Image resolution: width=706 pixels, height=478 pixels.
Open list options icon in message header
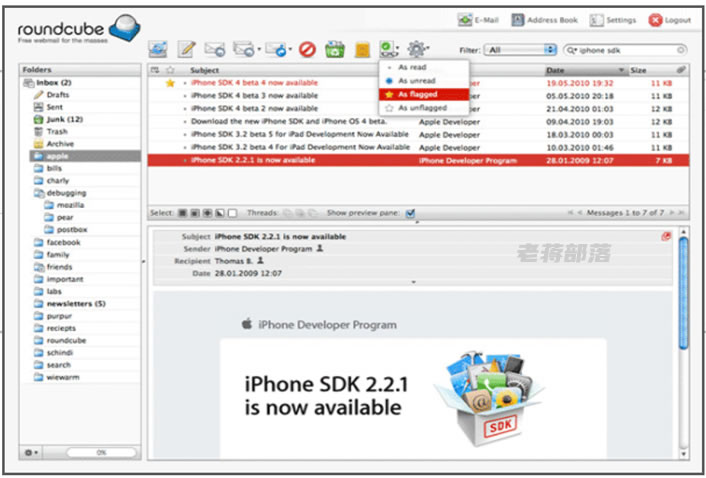155,70
